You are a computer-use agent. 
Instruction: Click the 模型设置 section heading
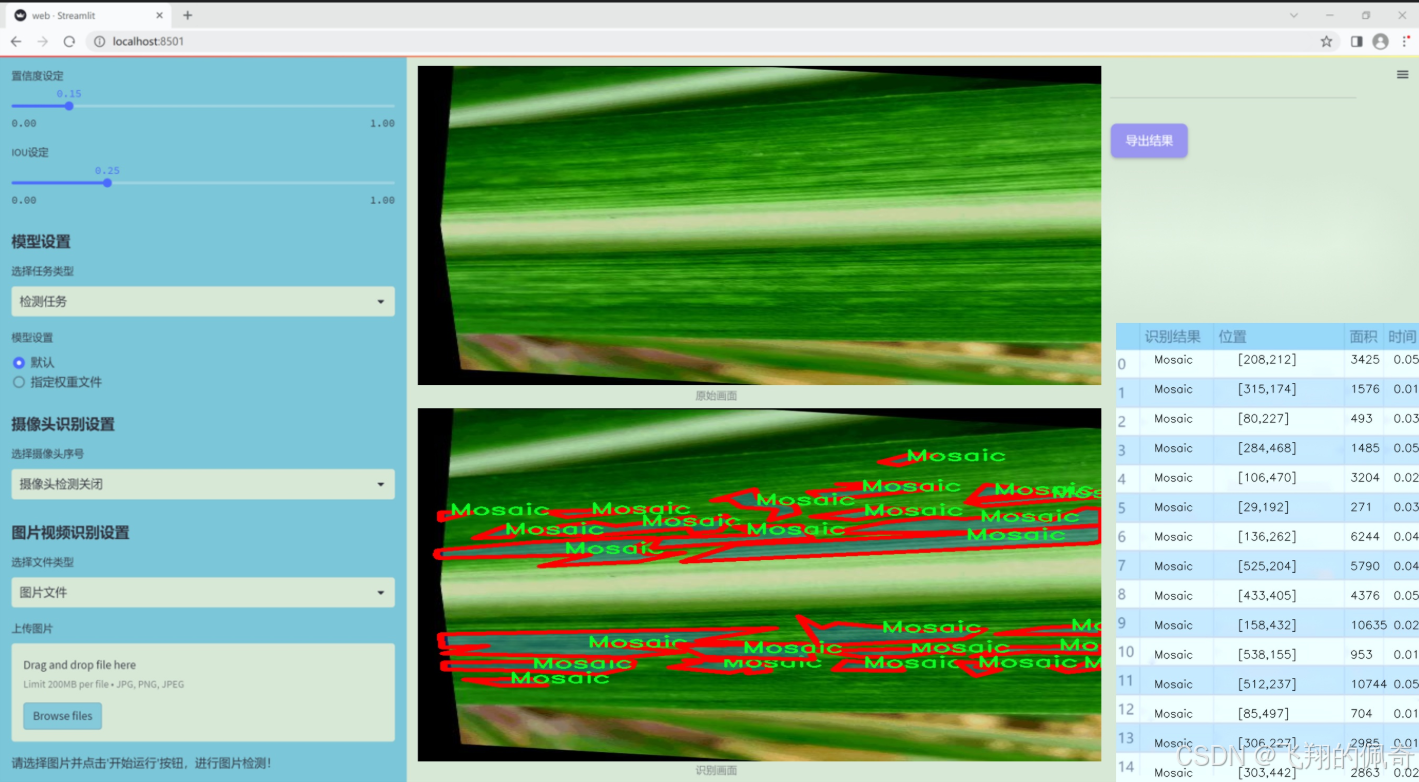[41, 241]
